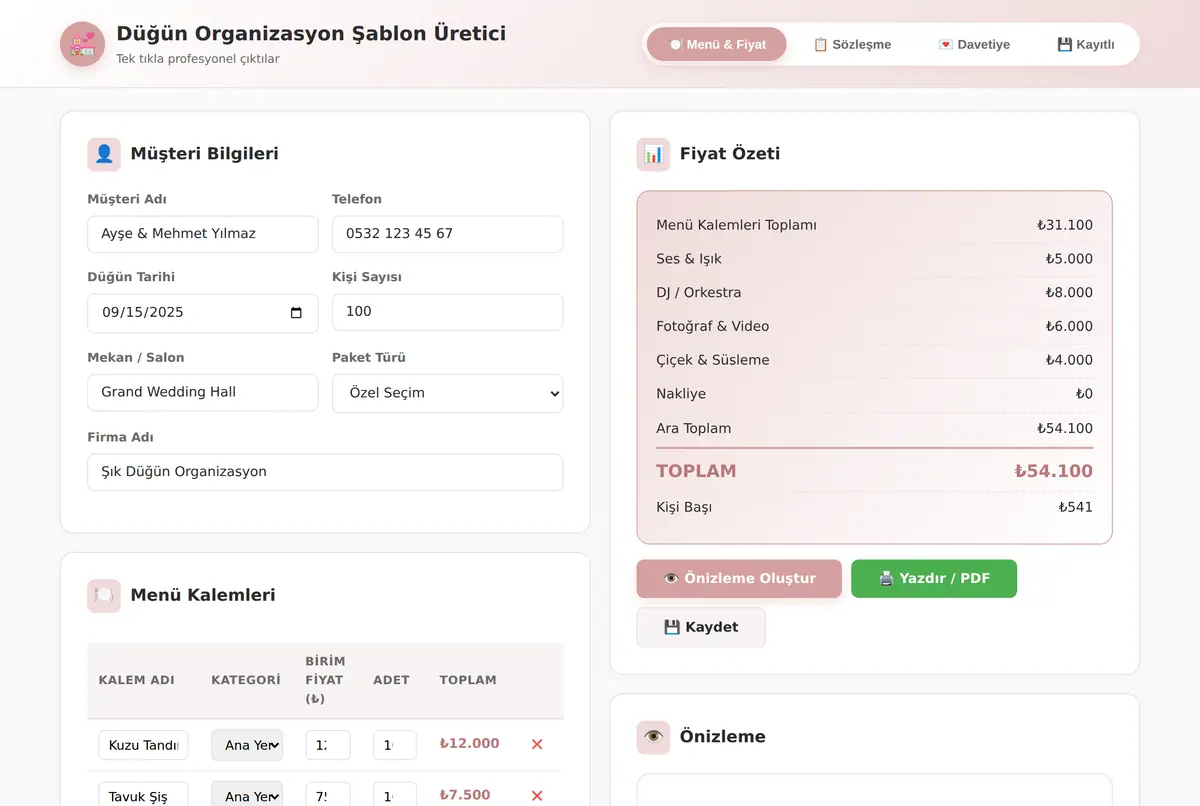
Task: Click the Menü Kalemleri Toplamı ₺31.100 value
Action: pos(1065,226)
